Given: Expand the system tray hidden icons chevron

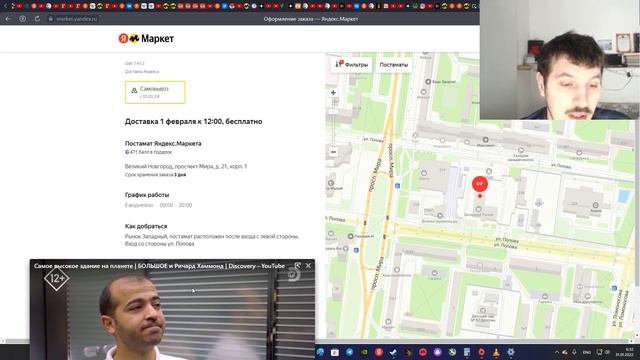Looking at the screenshot, I should [557, 352].
